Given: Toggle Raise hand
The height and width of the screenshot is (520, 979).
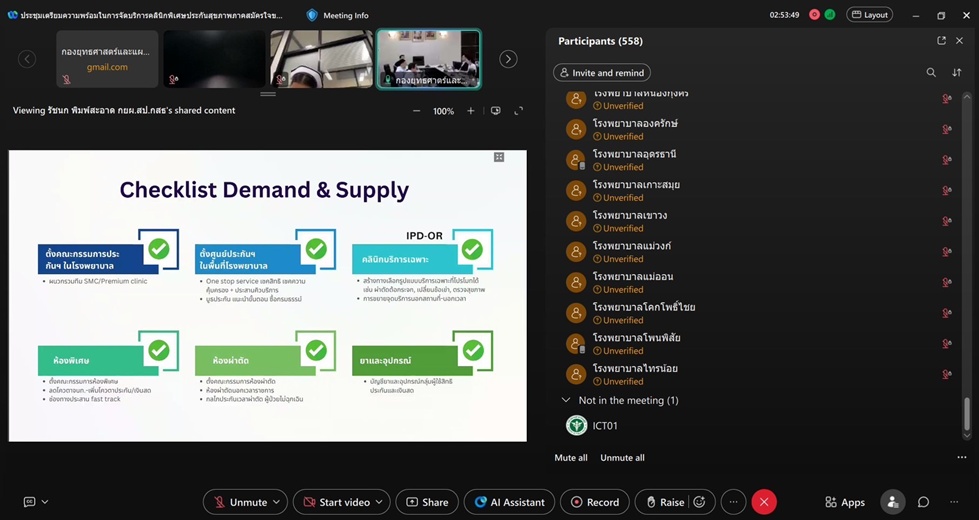Looking at the screenshot, I should [666, 502].
